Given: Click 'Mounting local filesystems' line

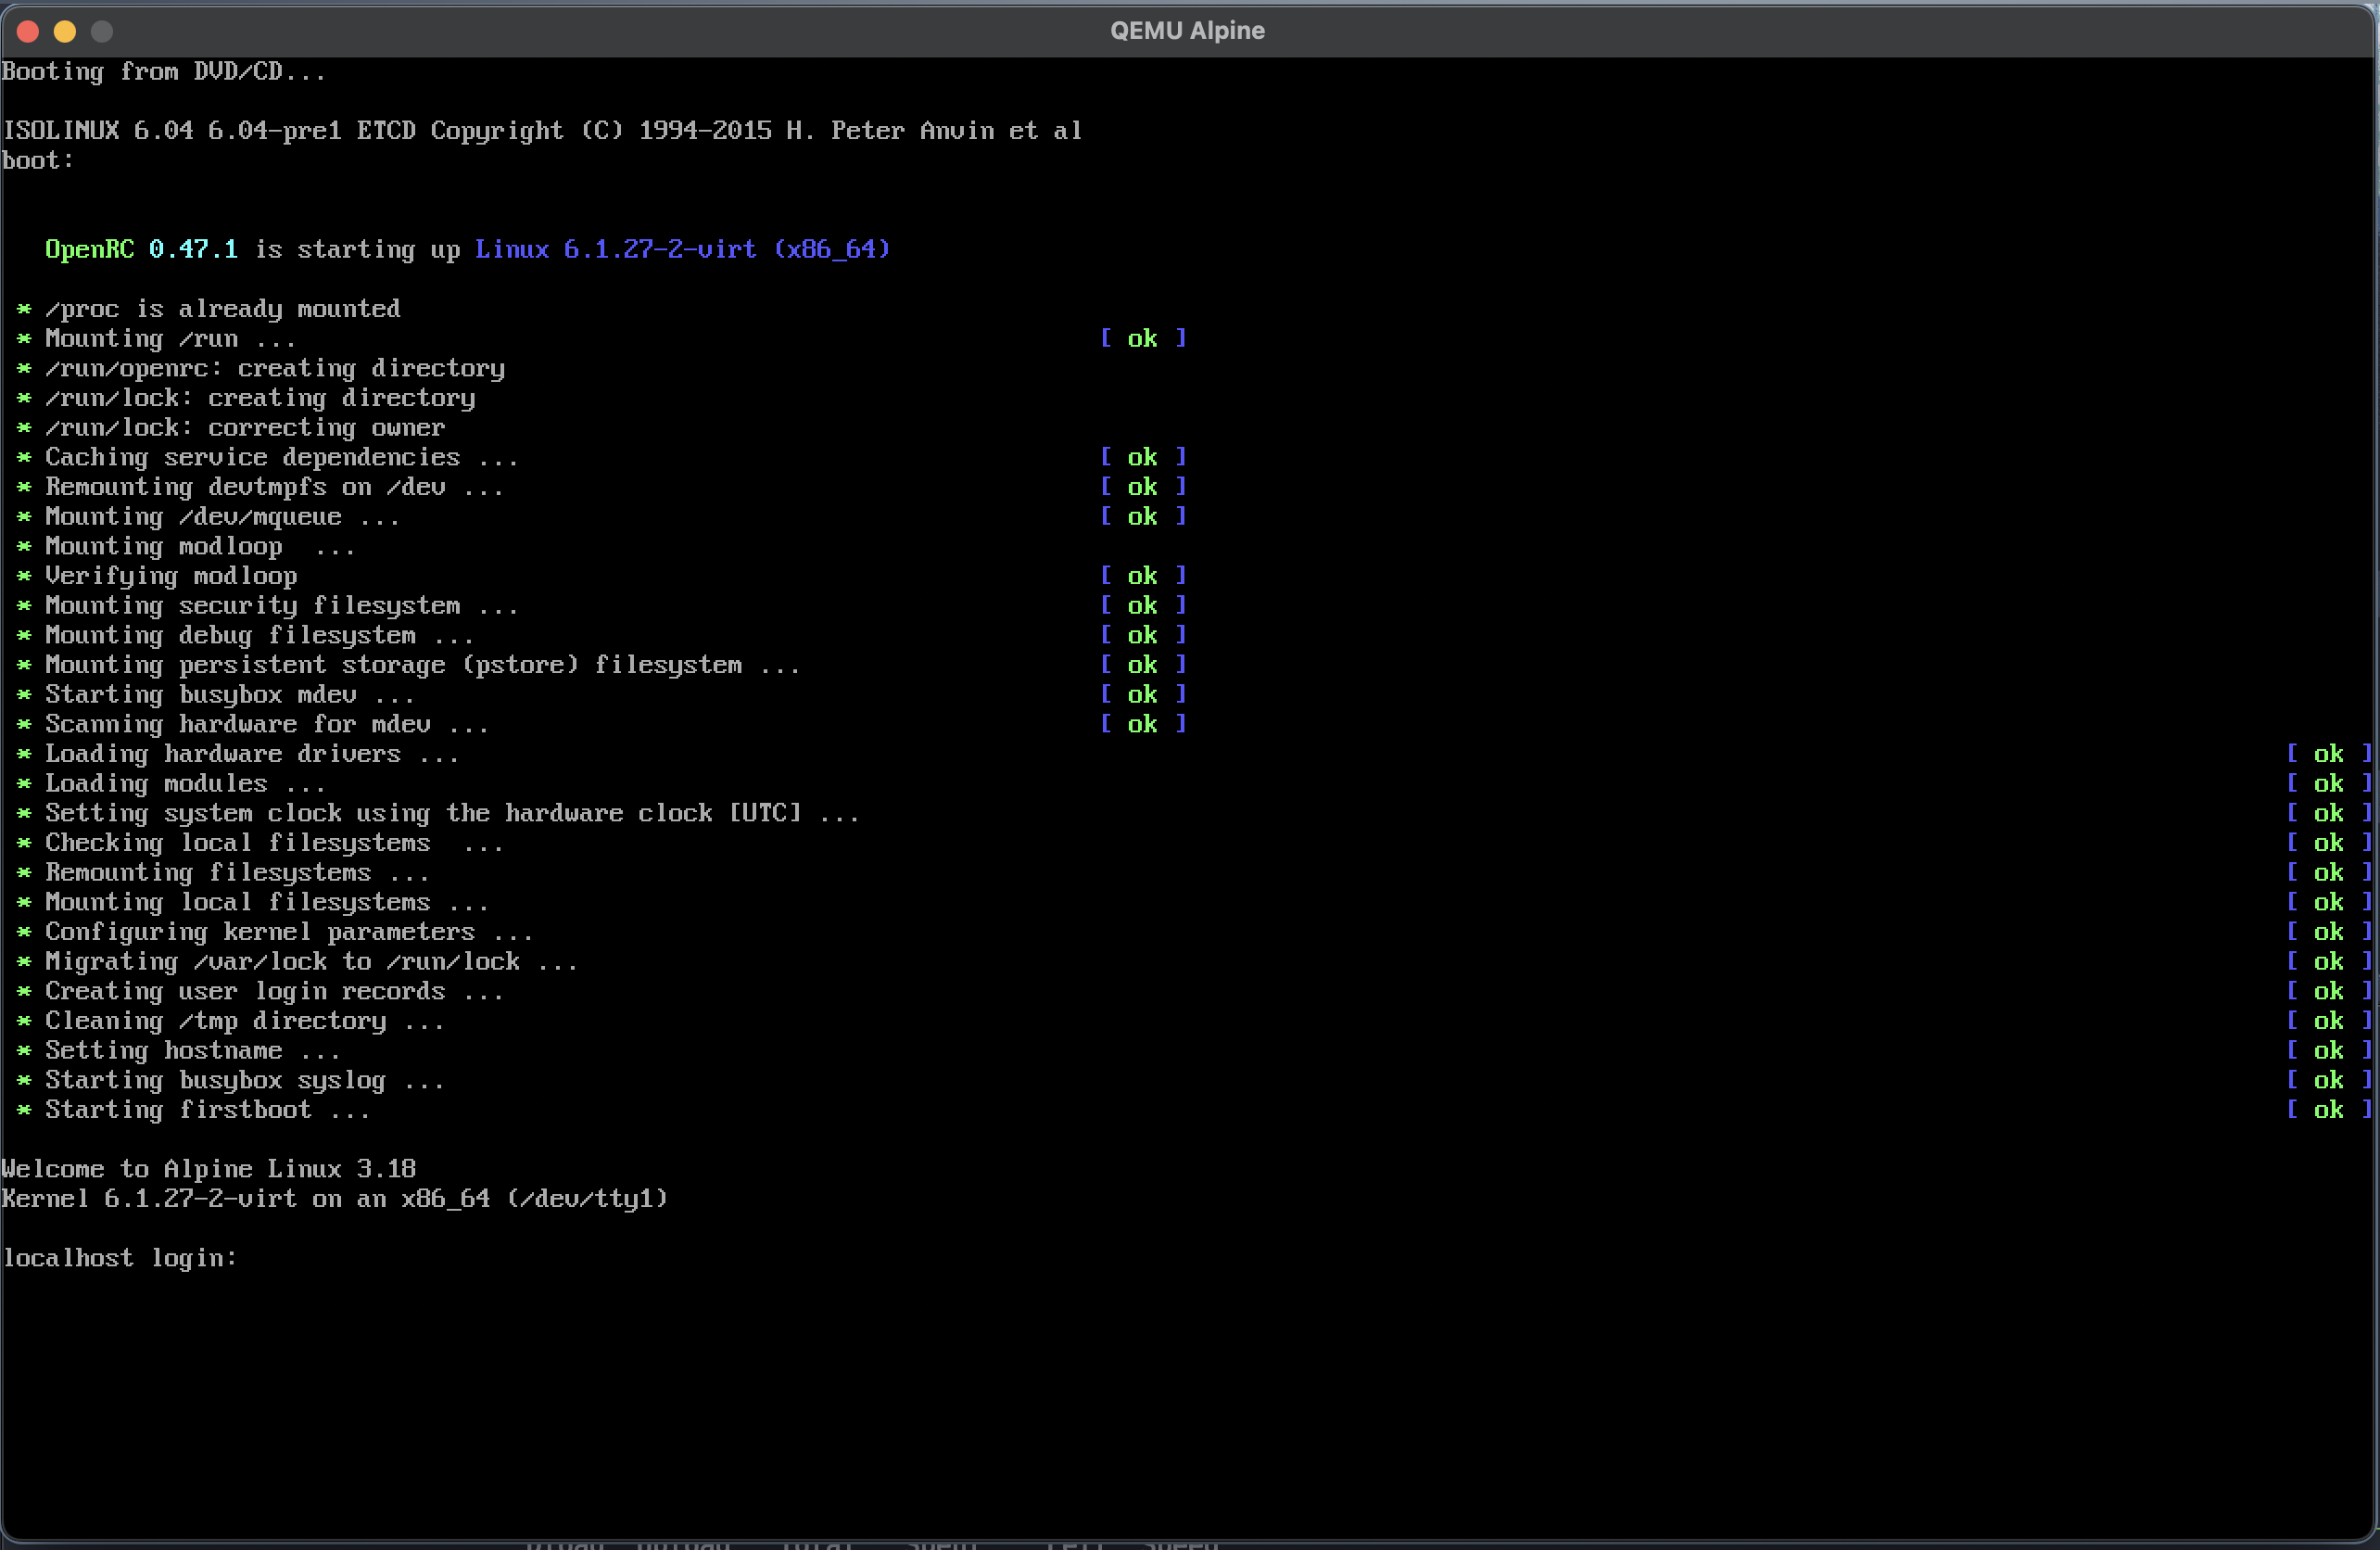Looking at the screenshot, I should click(x=267, y=903).
